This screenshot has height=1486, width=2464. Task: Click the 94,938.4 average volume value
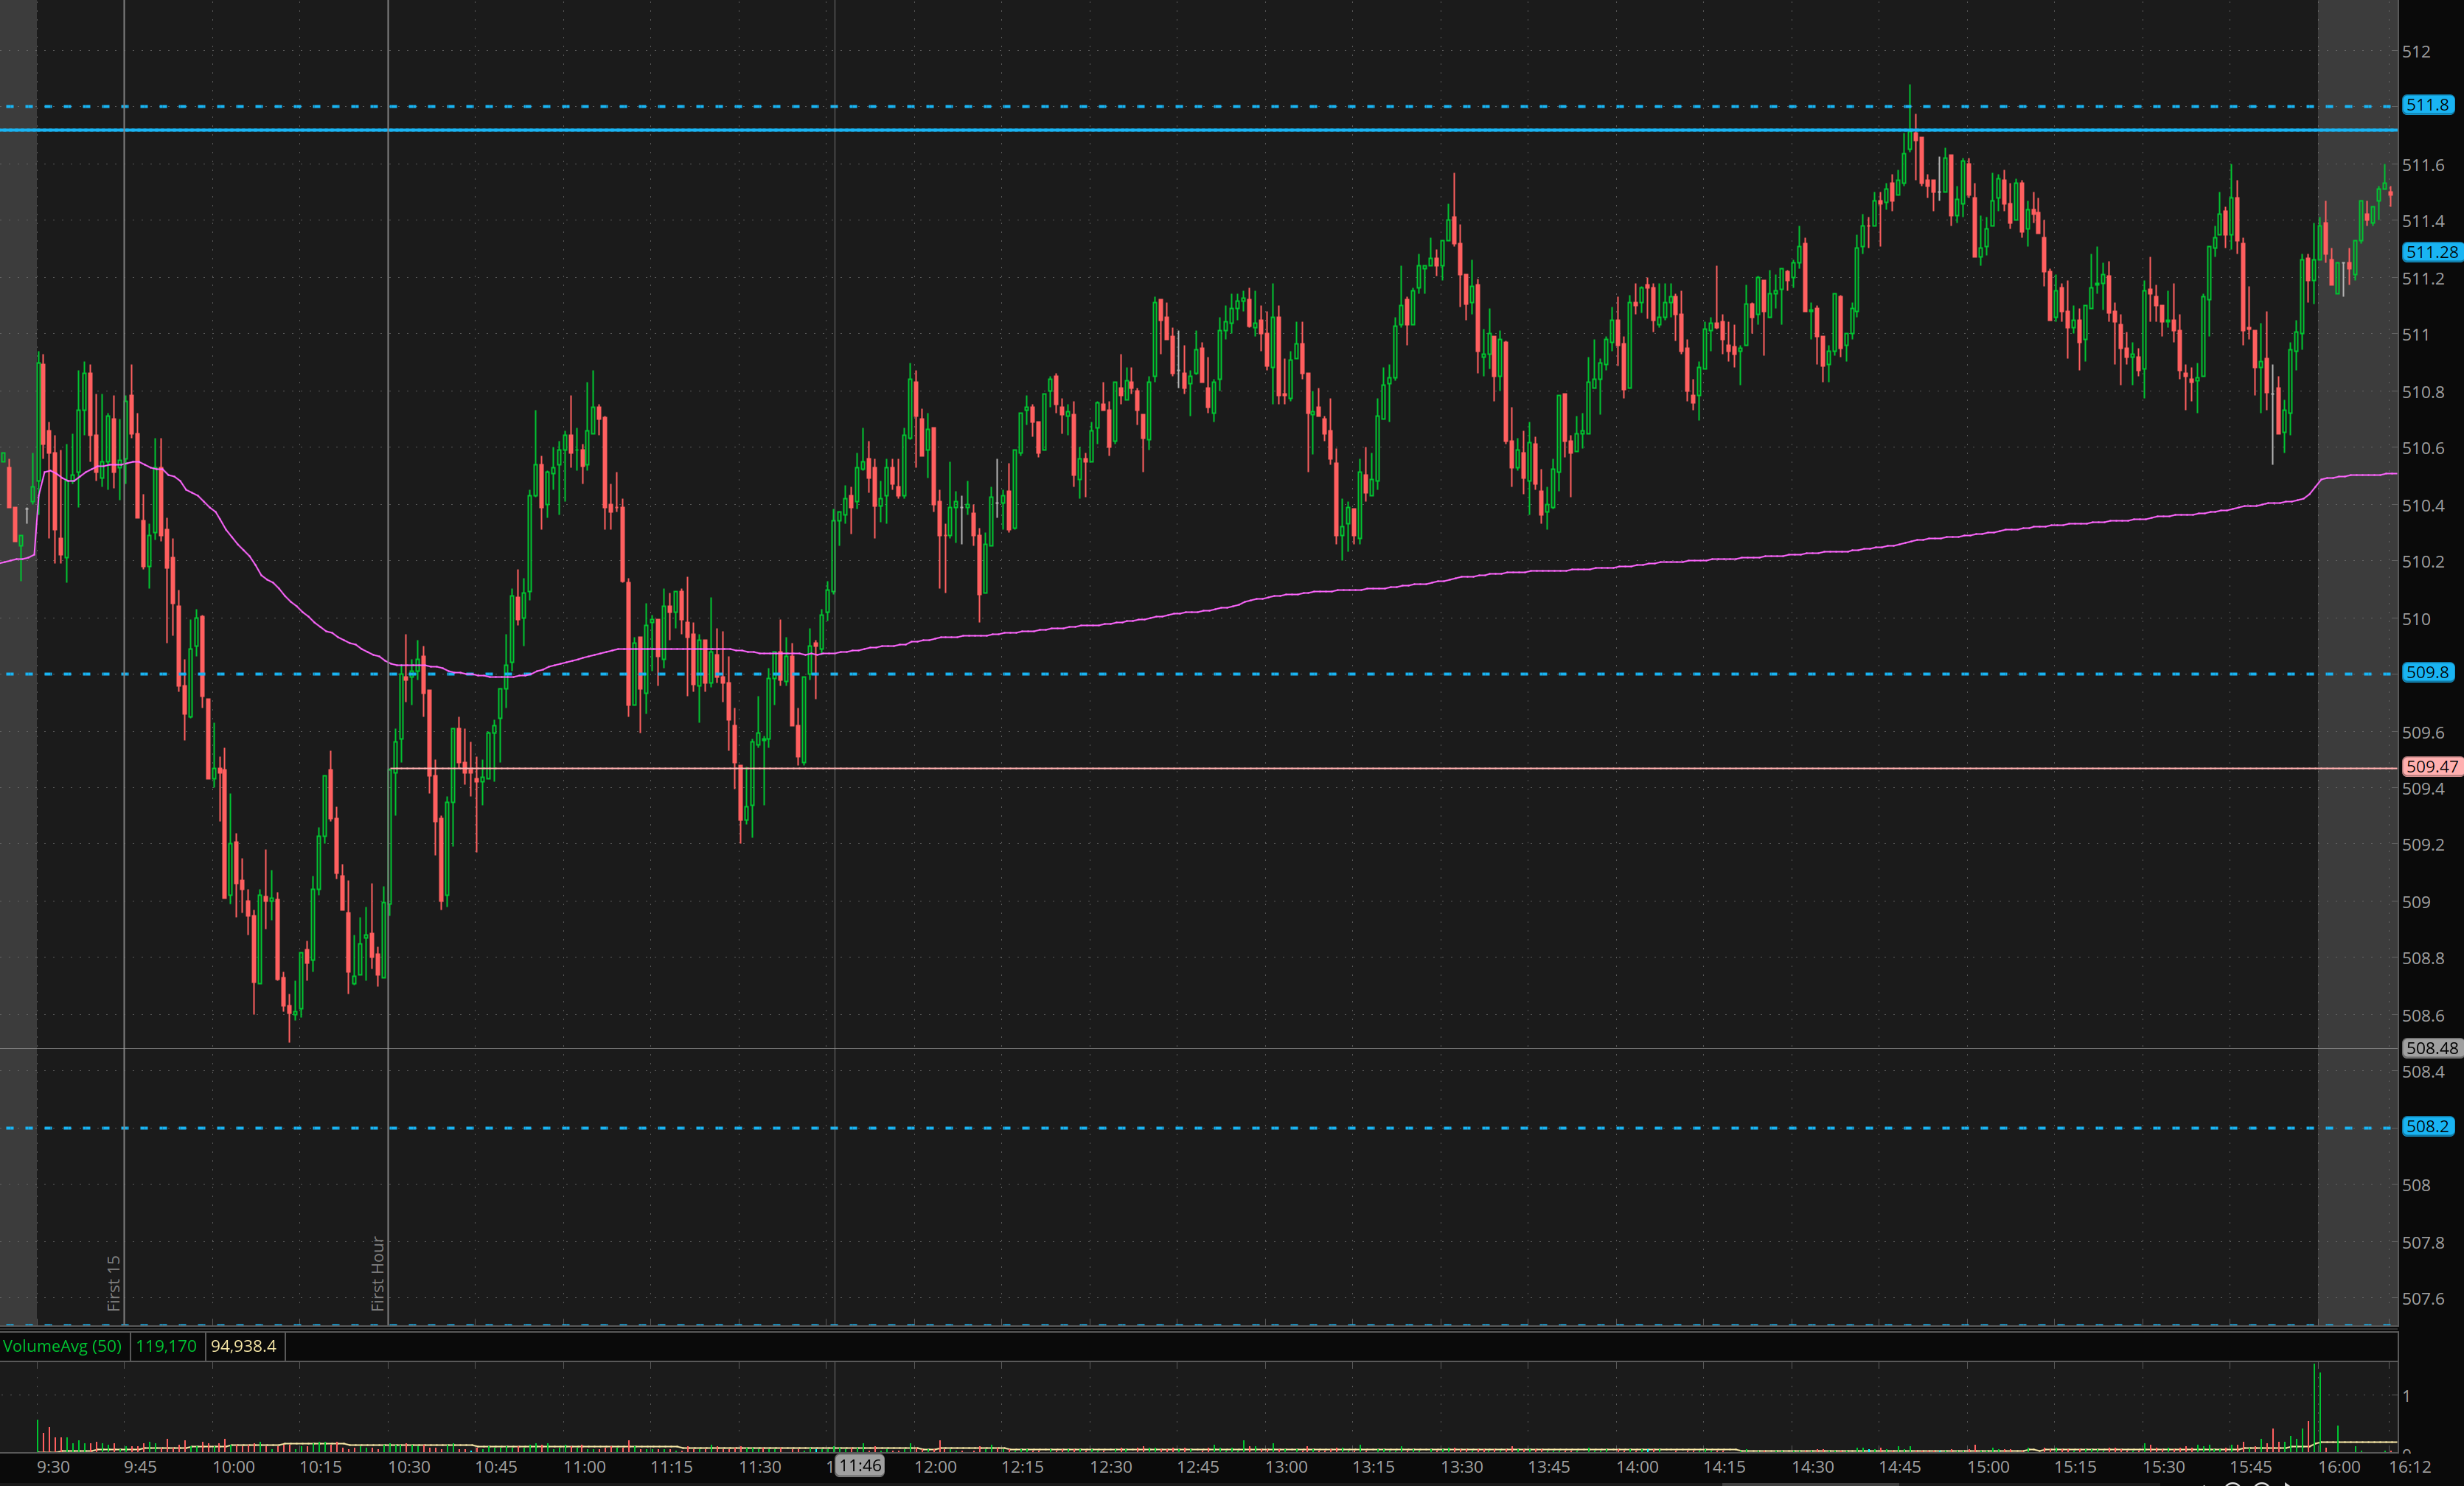243,1346
